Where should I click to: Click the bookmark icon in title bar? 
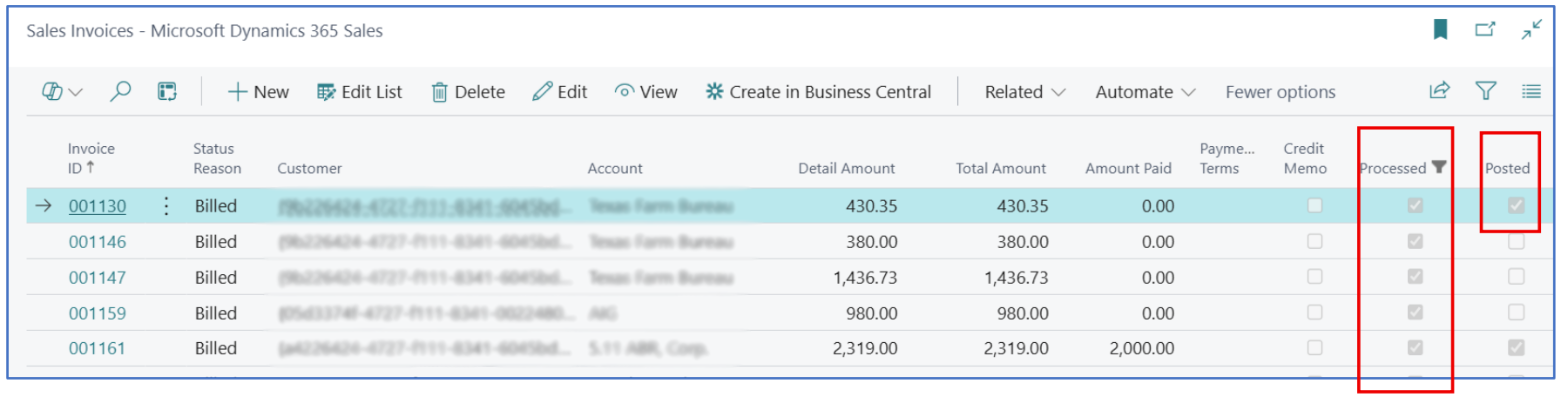(1440, 31)
